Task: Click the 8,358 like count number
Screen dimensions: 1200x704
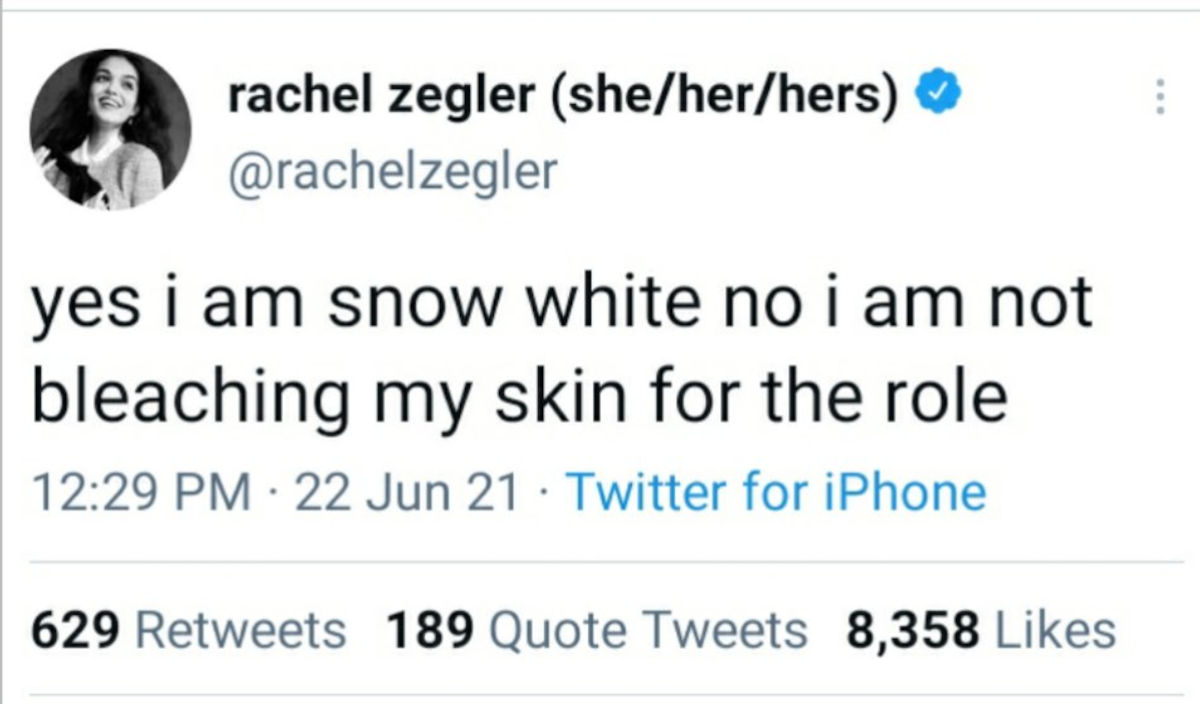Action: [x=911, y=630]
